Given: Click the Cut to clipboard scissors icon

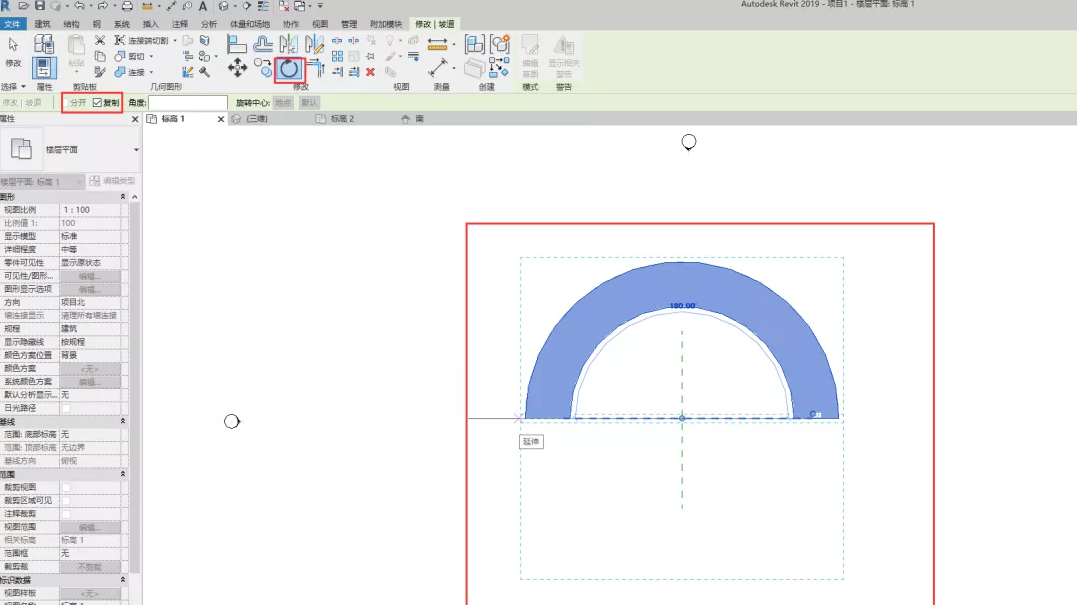Looking at the screenshot, I should tap(100, 41).
